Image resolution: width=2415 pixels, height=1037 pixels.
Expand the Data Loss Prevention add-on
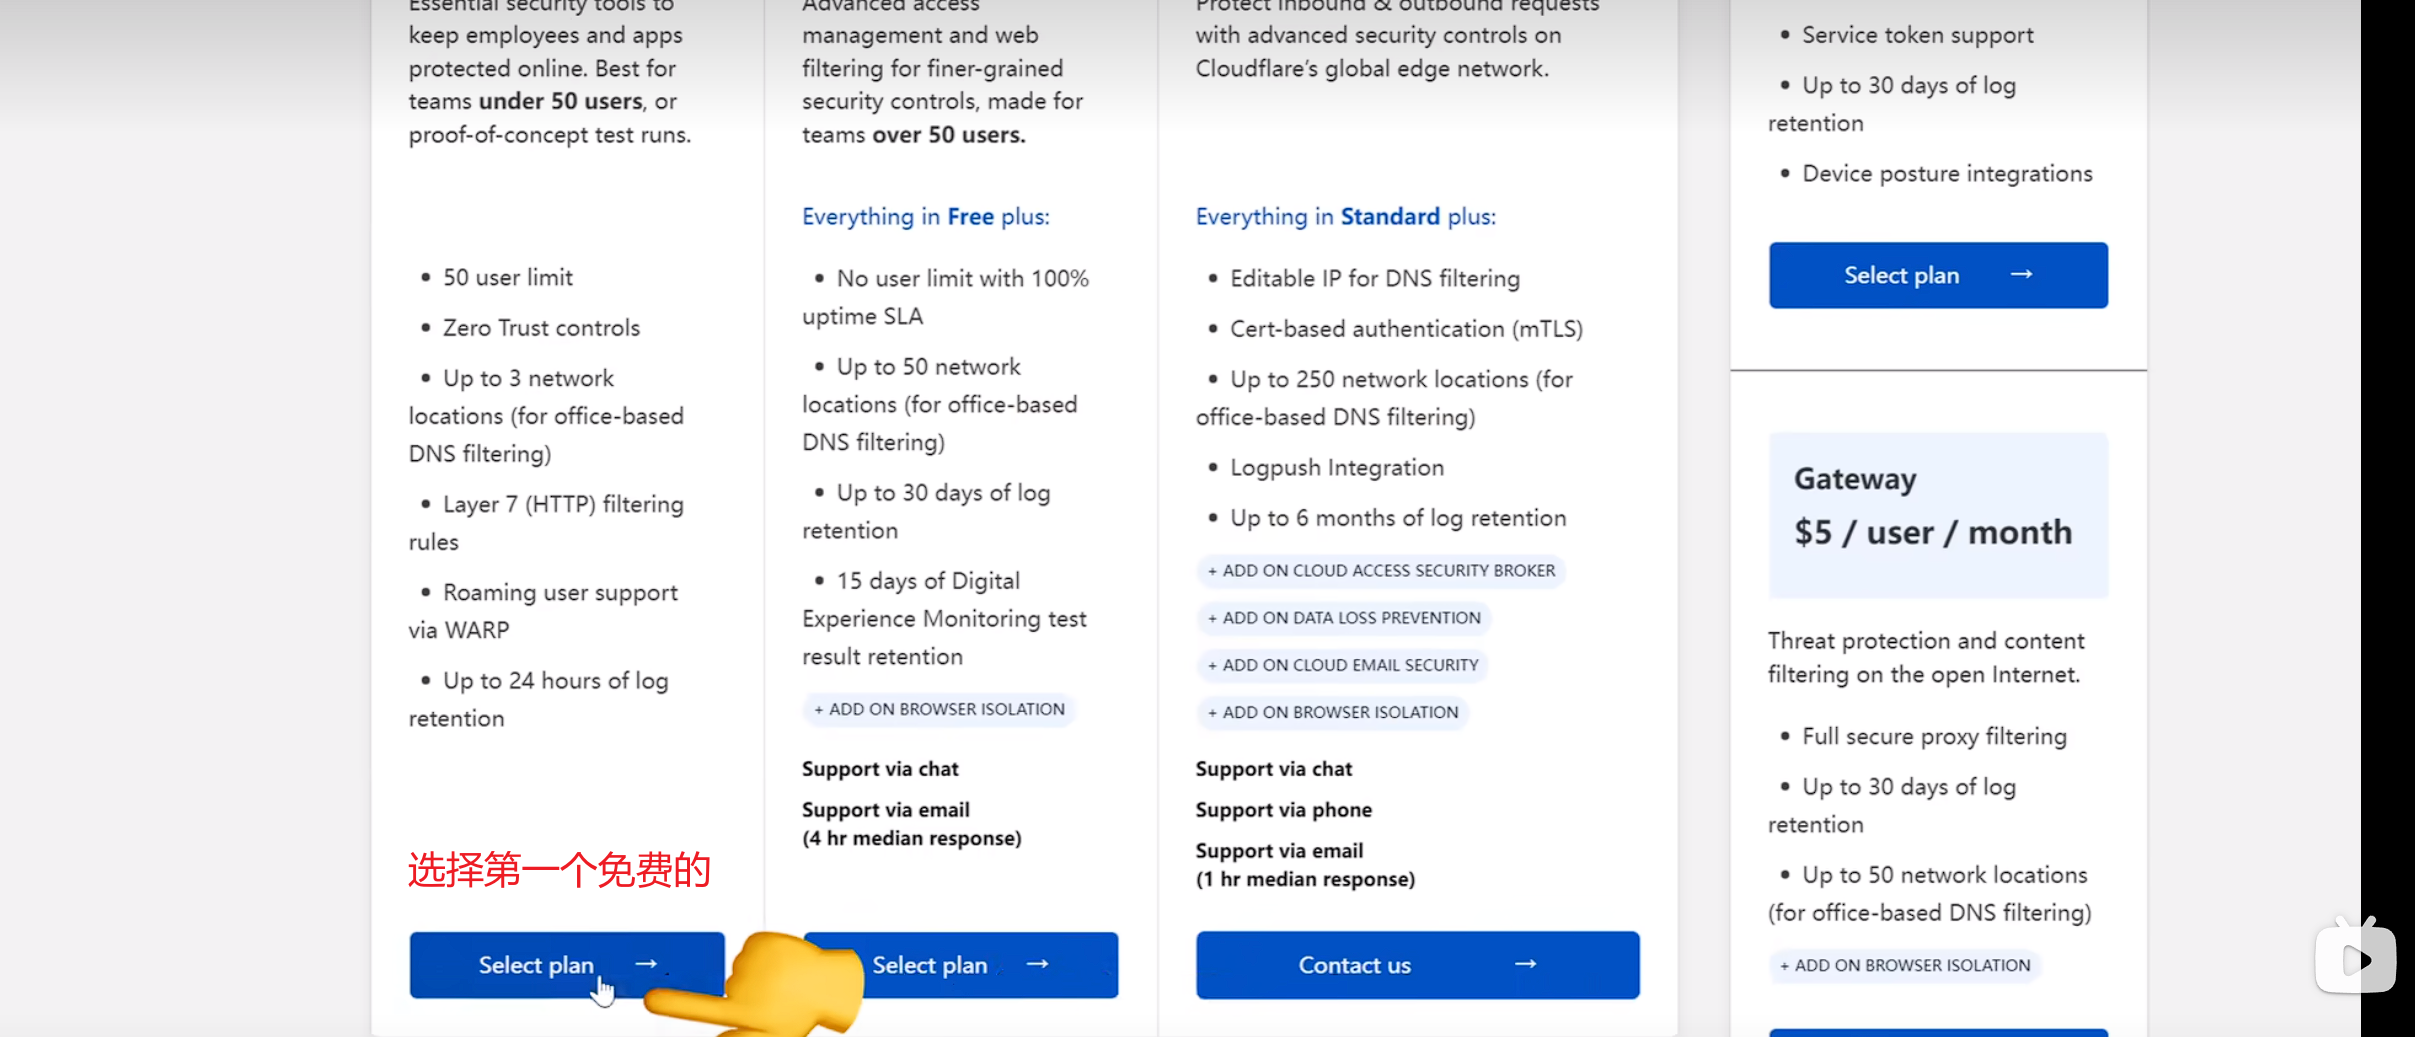[1344, 618]
